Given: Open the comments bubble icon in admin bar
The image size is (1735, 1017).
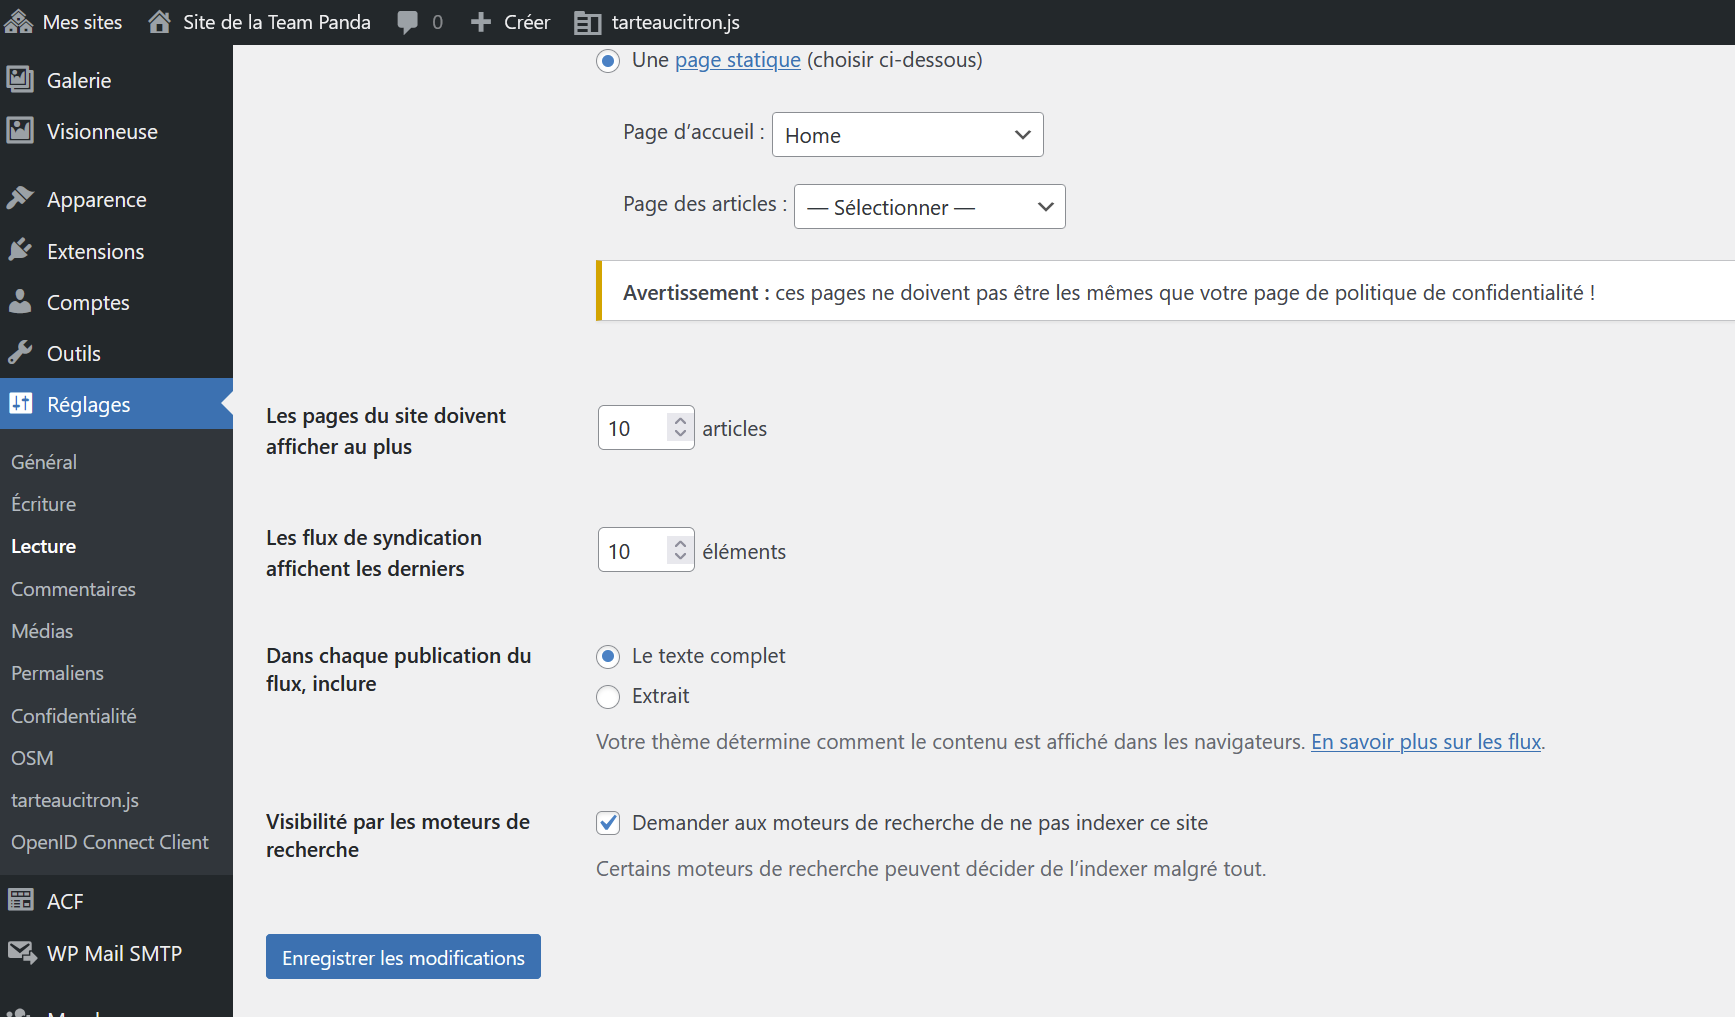Looking at the screenshot, I should pos(407,22).
